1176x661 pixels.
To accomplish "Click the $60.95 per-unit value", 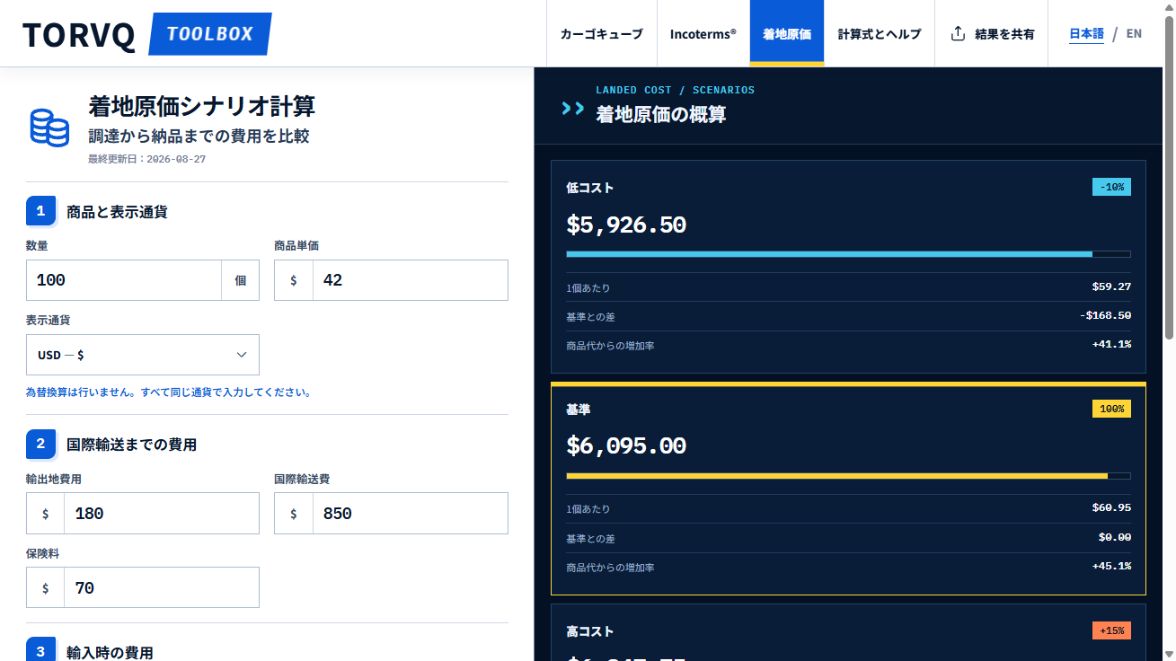I will click(1112, 508).
